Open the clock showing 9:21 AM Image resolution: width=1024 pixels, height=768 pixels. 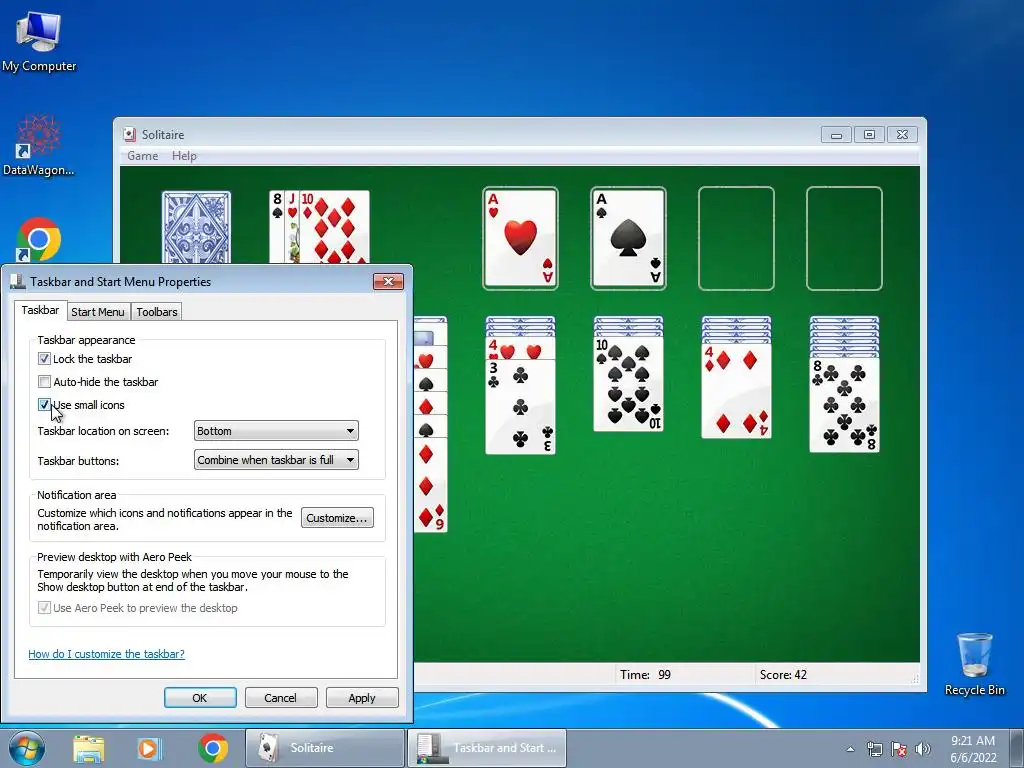[973, 749]
